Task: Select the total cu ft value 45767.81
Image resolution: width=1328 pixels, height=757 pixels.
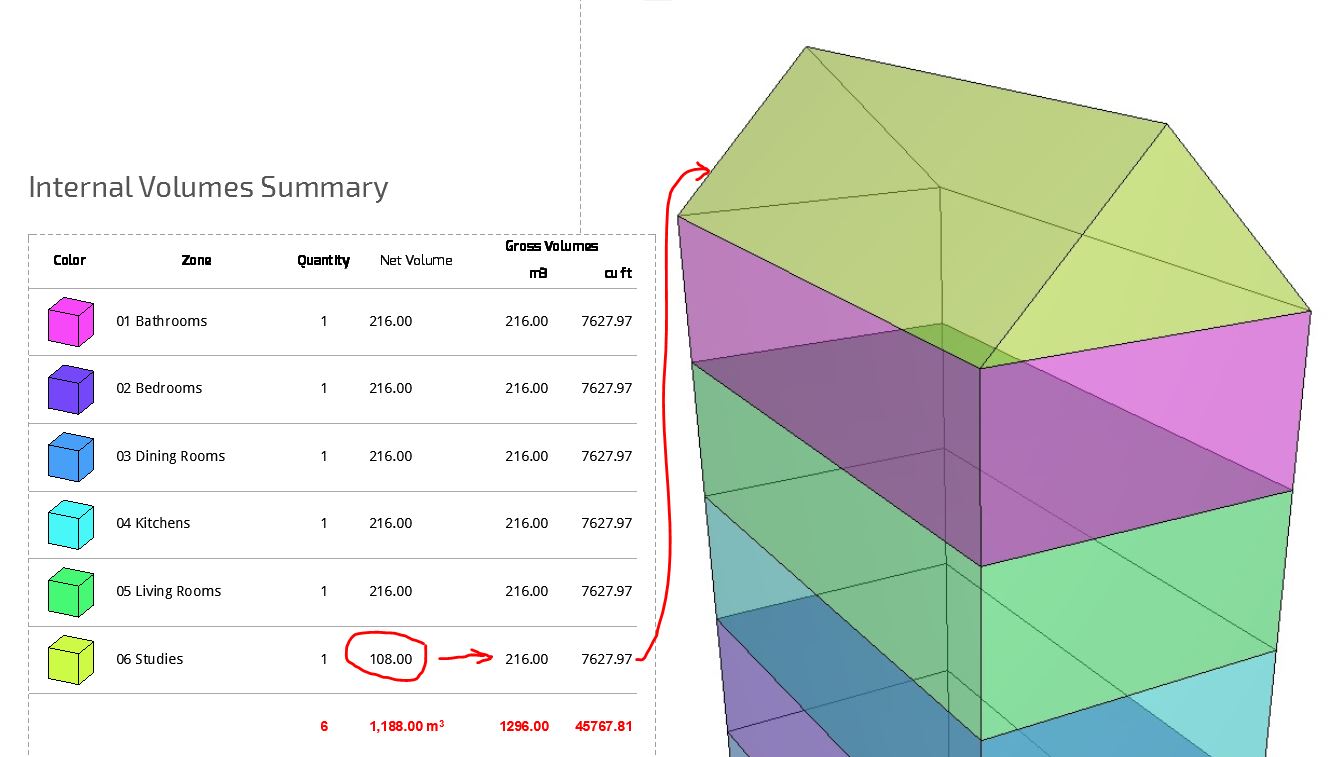Action: (x=603, y=726)
